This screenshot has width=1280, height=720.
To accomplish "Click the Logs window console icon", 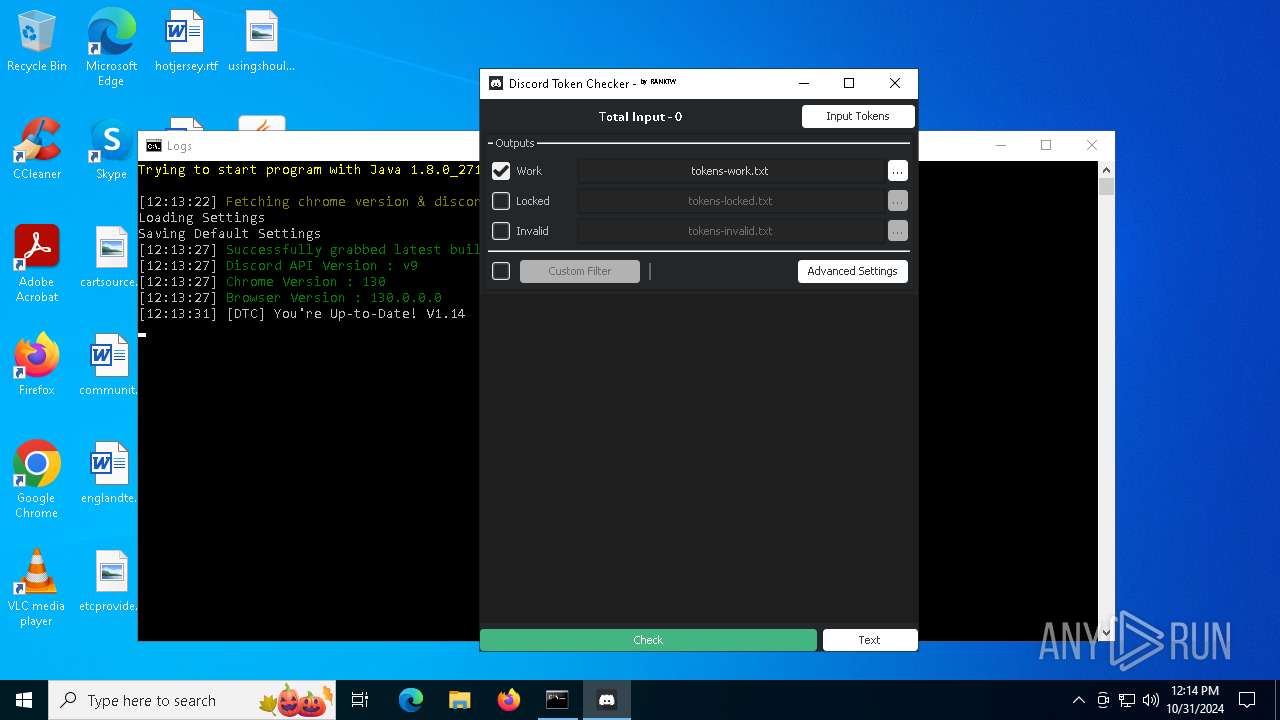I will [153, 146].
